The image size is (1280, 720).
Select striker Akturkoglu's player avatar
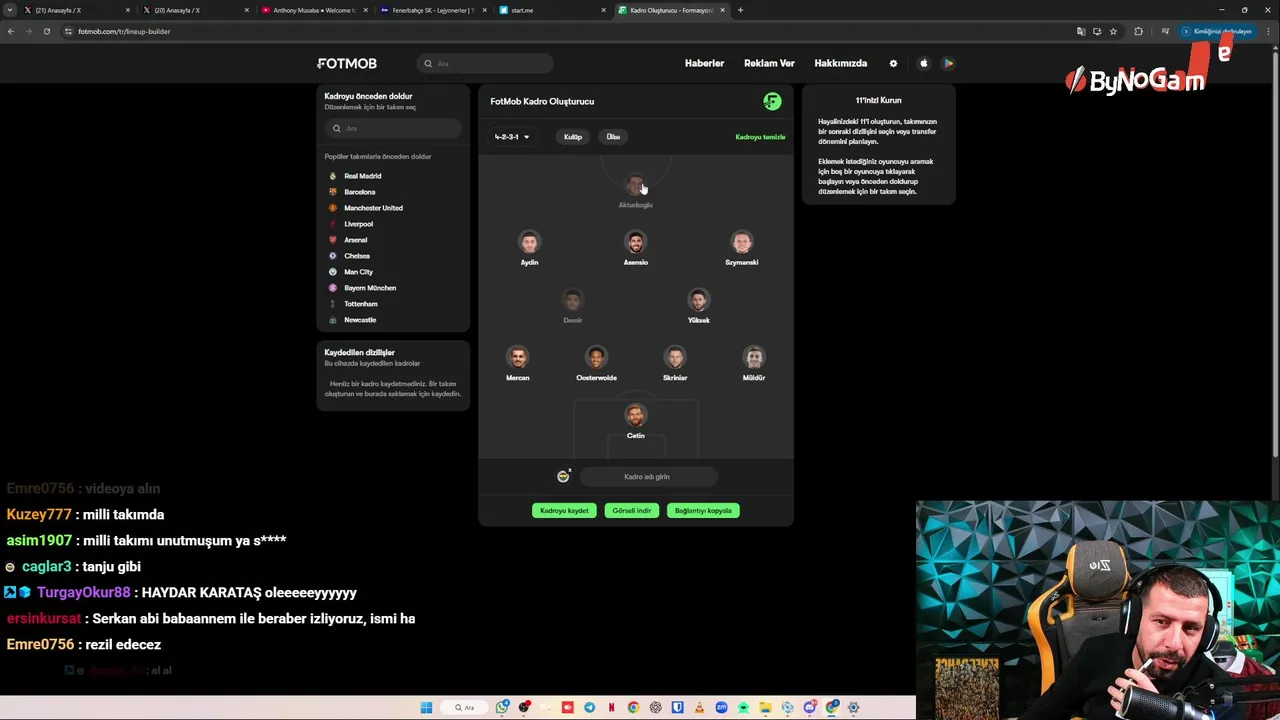click(x=636, y=185)
